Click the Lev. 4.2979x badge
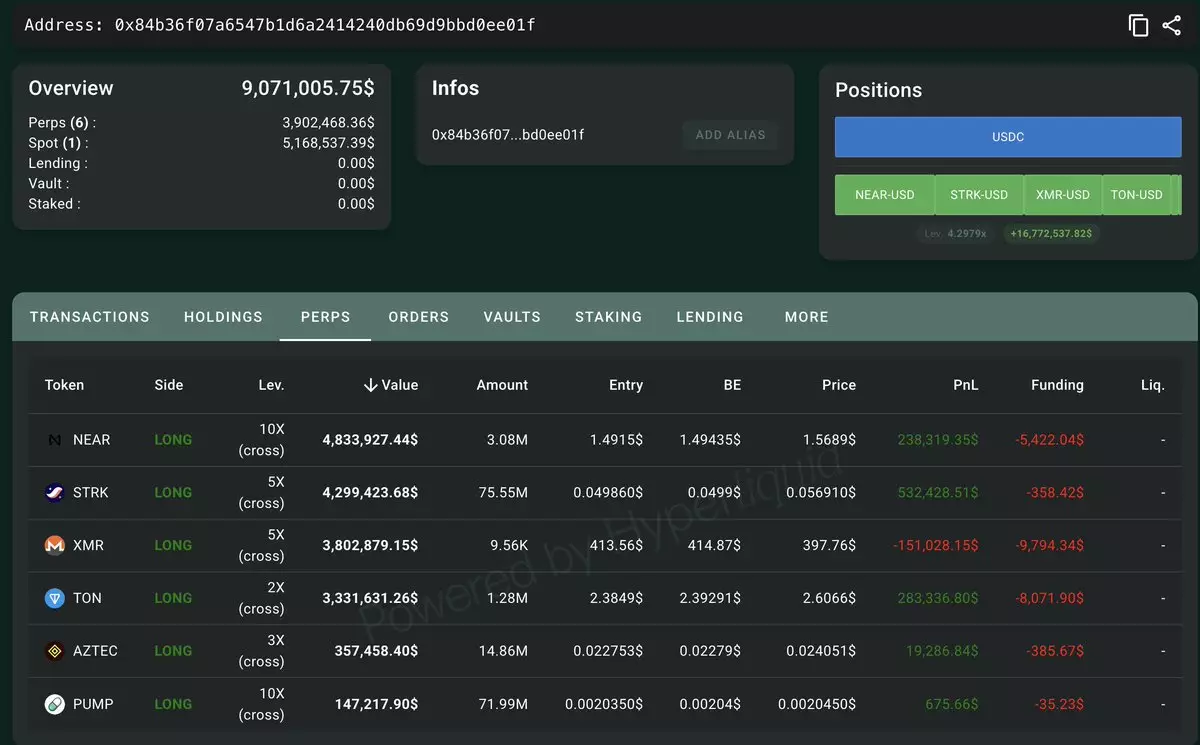This screenshot has width=1200, height=745. coord(955,234)
